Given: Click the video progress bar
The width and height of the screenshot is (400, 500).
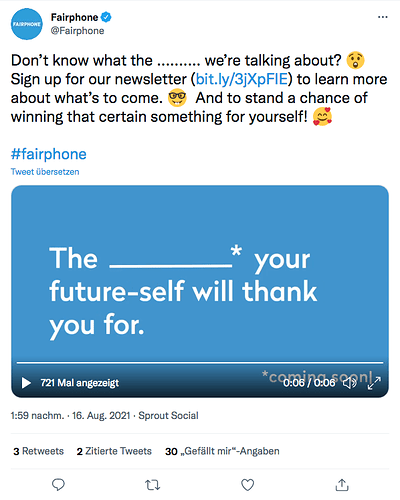Looking at the screenshot, I should coord(200,362).
